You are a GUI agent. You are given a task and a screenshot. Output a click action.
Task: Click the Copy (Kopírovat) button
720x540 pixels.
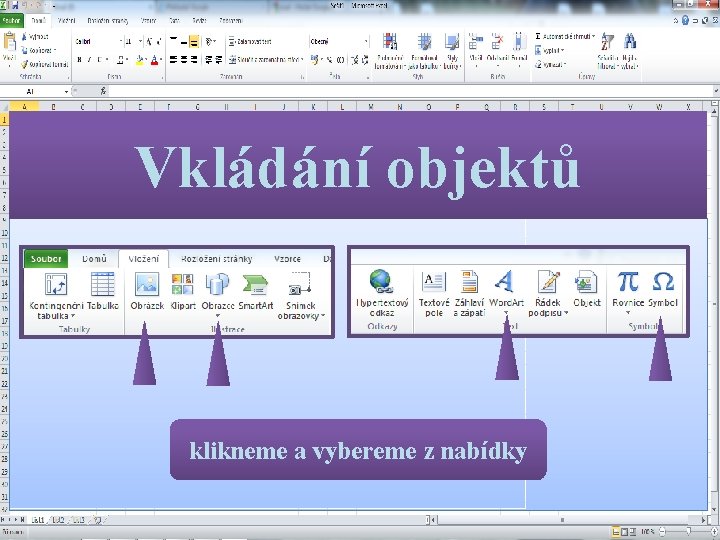pyautogui.click(x=39, y=50)
